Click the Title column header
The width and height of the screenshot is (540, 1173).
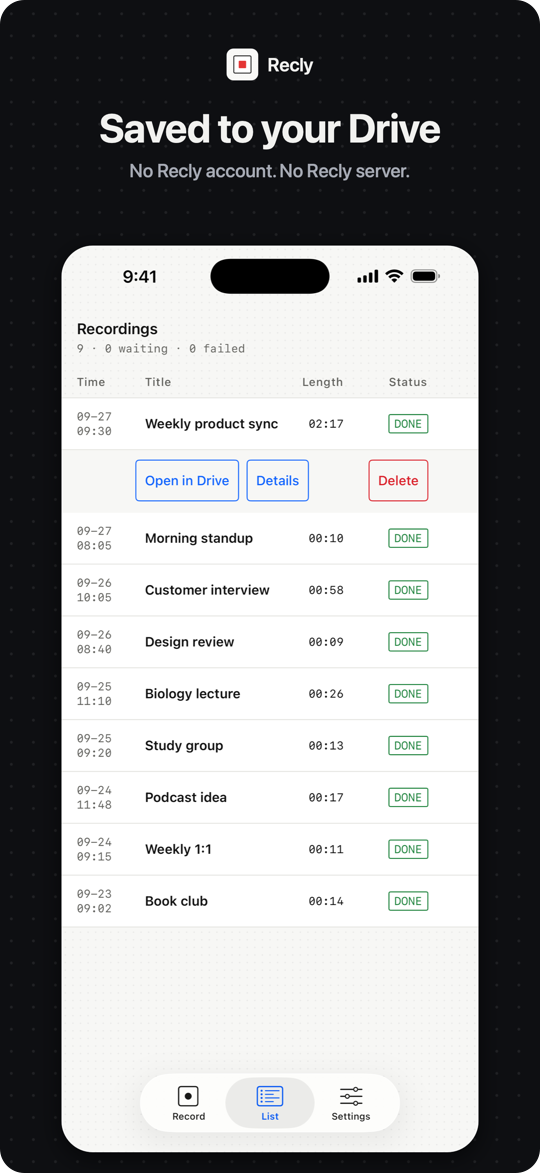point(158,382)
